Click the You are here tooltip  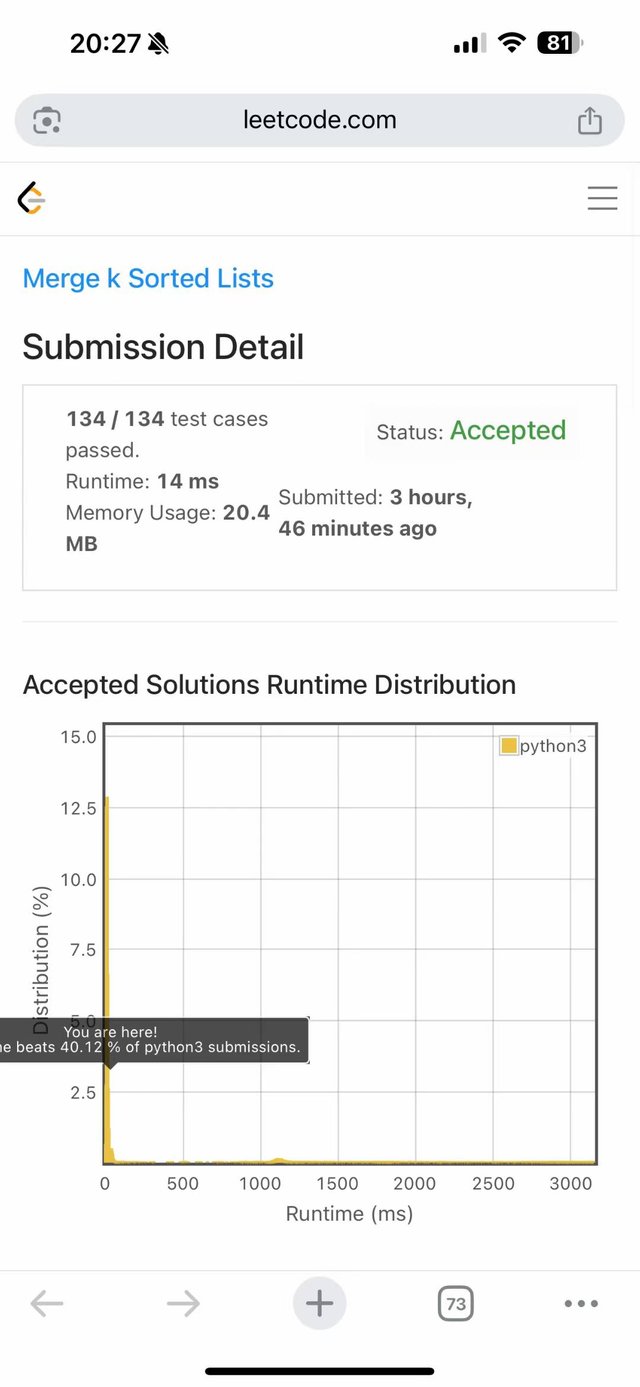click(x=154, y=1040)
